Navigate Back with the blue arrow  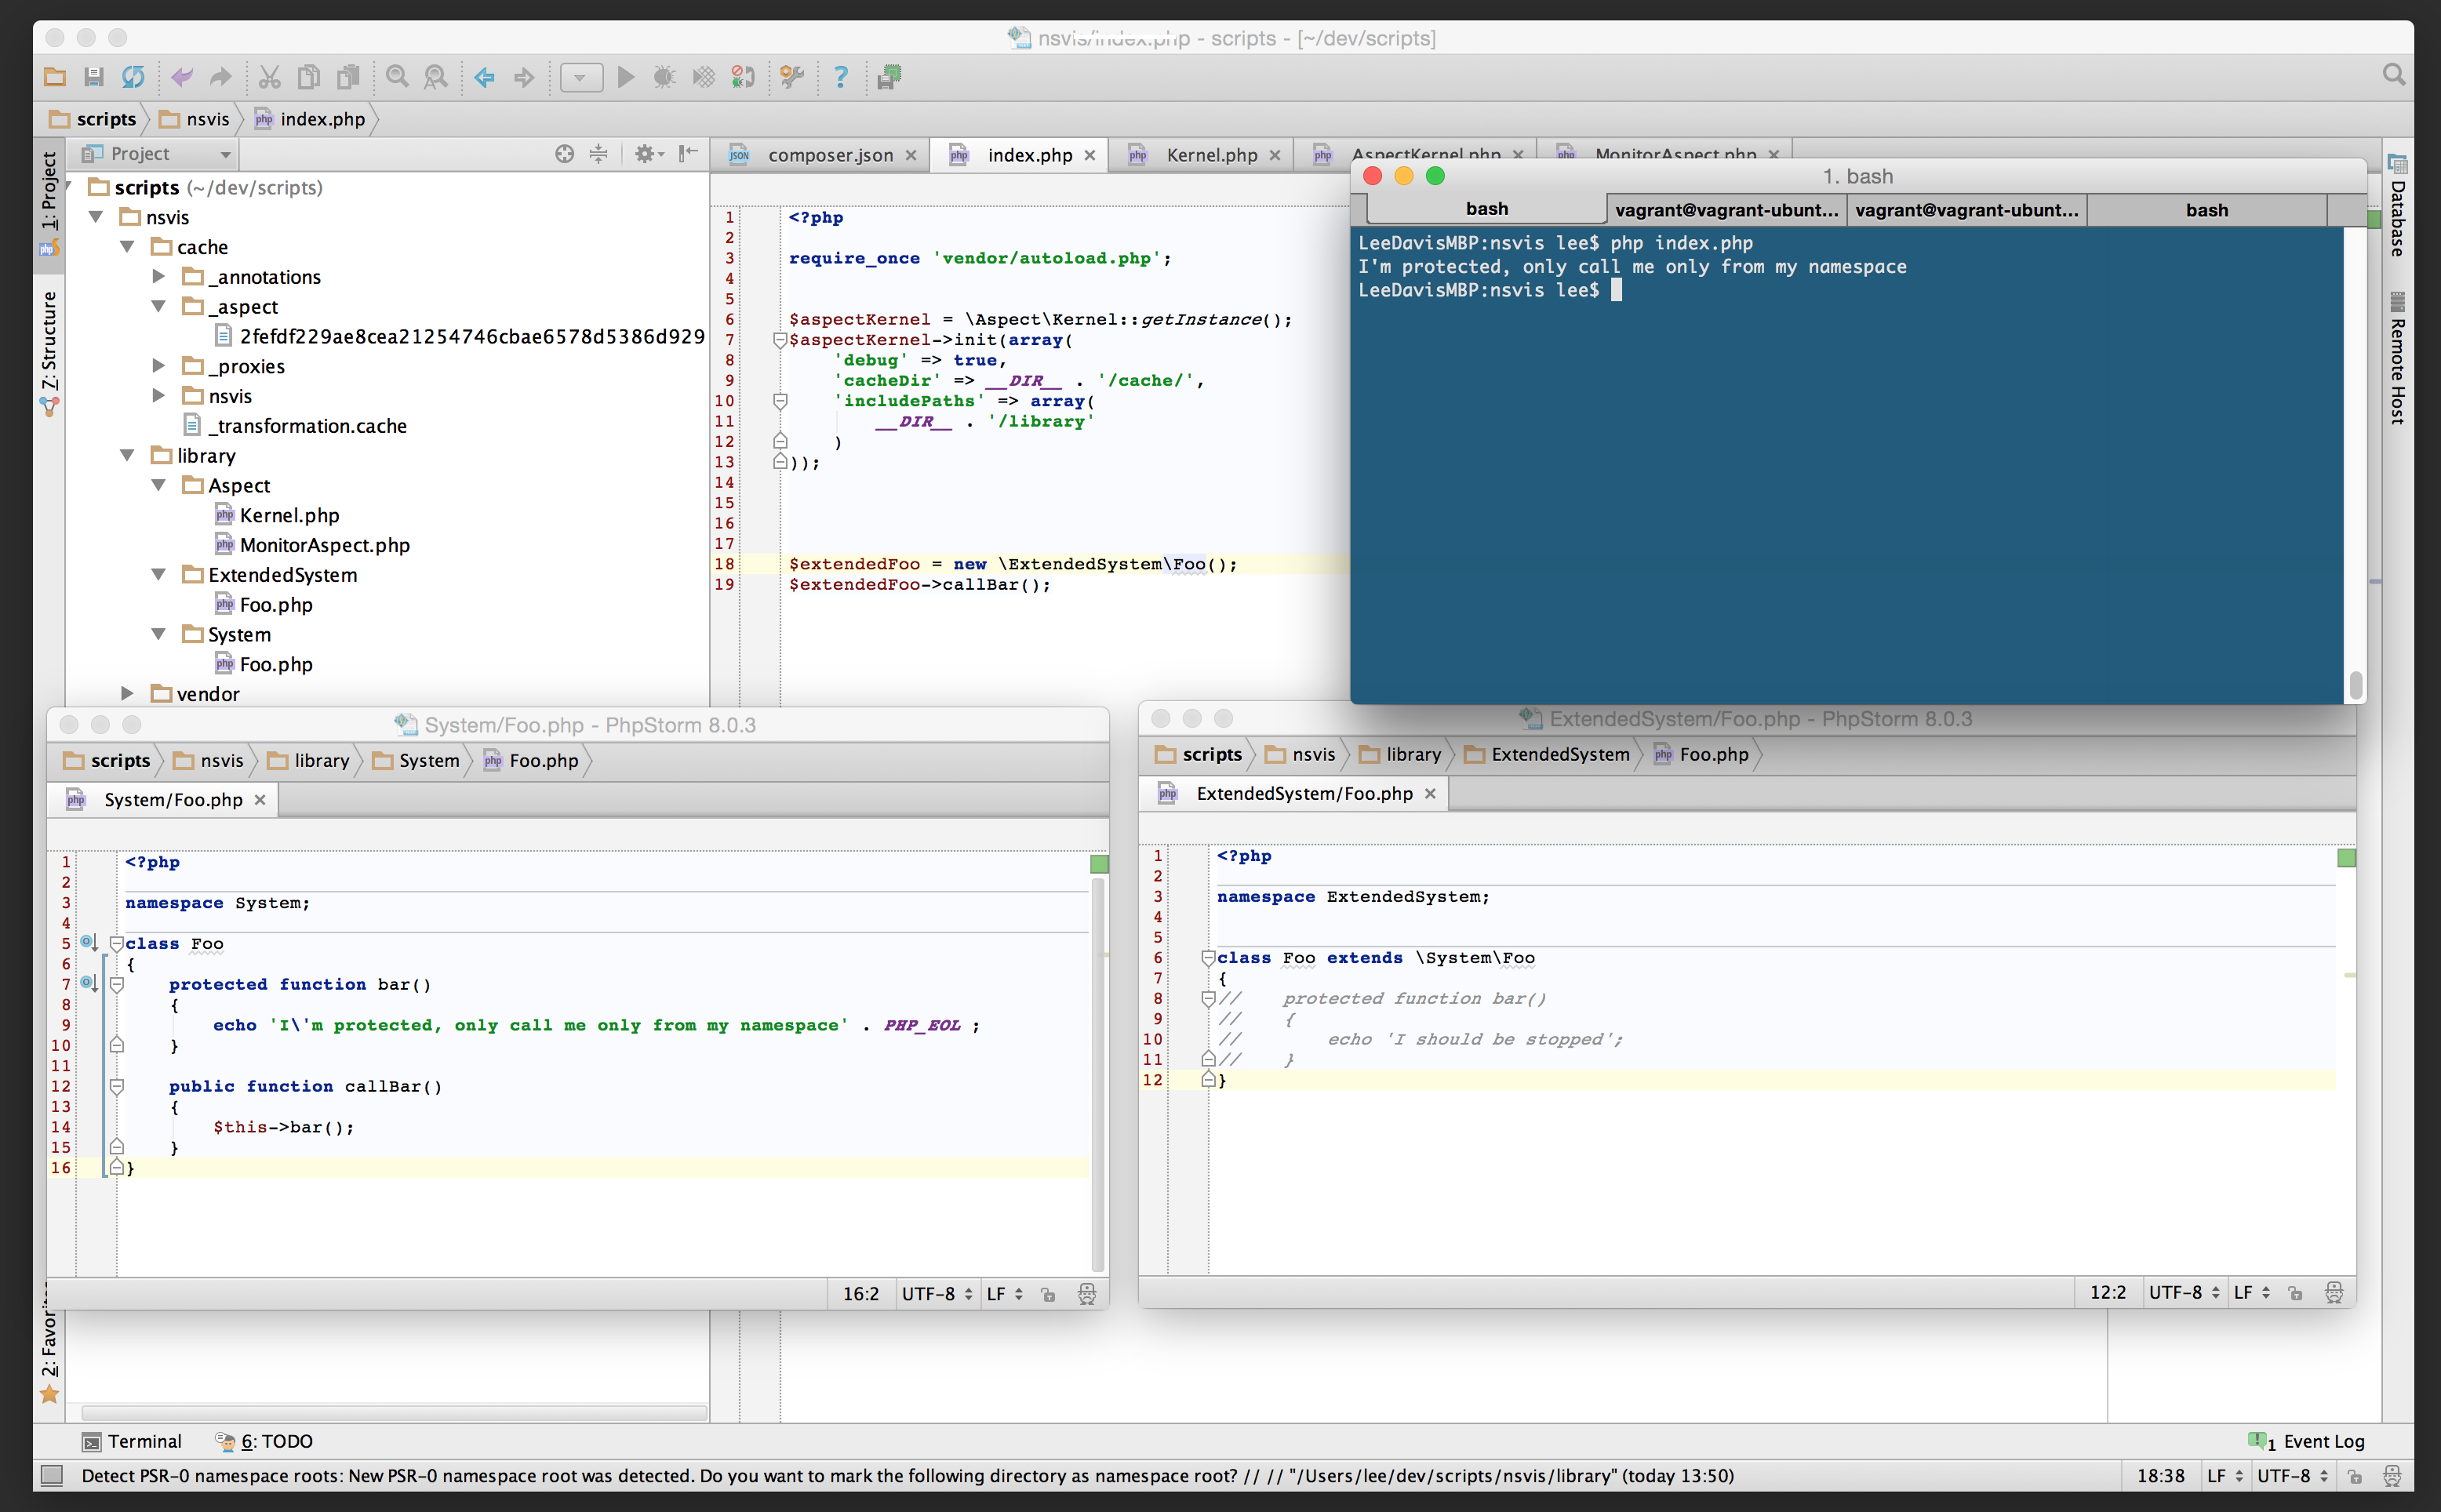[x=485, y=77]
